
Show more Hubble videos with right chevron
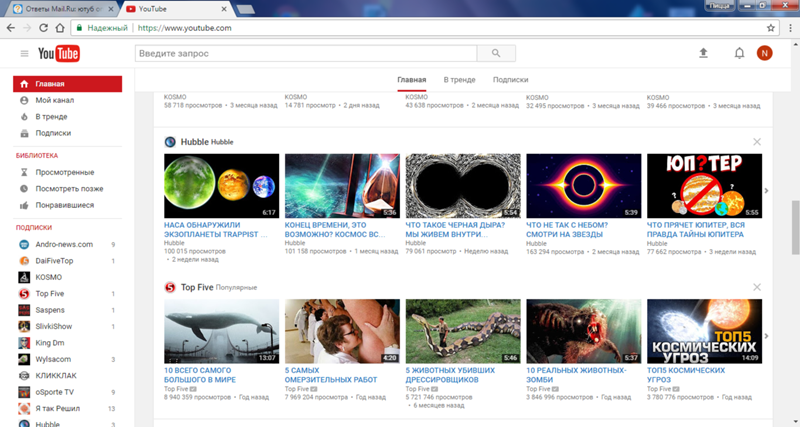coord(766,191)
